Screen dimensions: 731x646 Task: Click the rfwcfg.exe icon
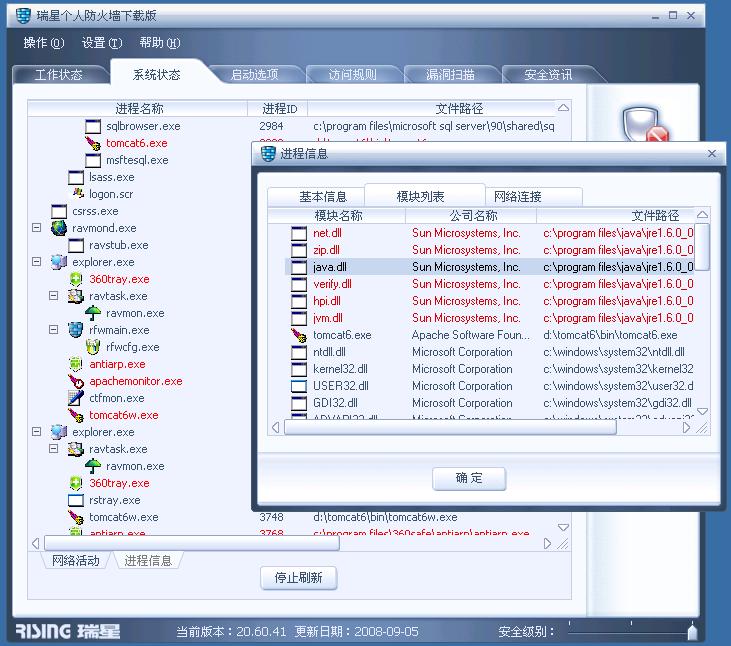(93, 347)
